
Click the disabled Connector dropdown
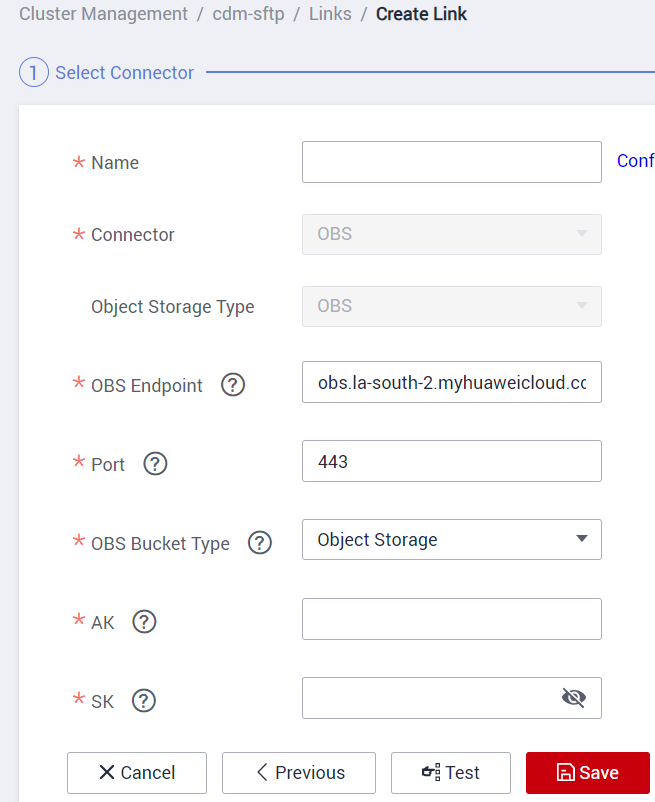point(452,234)
